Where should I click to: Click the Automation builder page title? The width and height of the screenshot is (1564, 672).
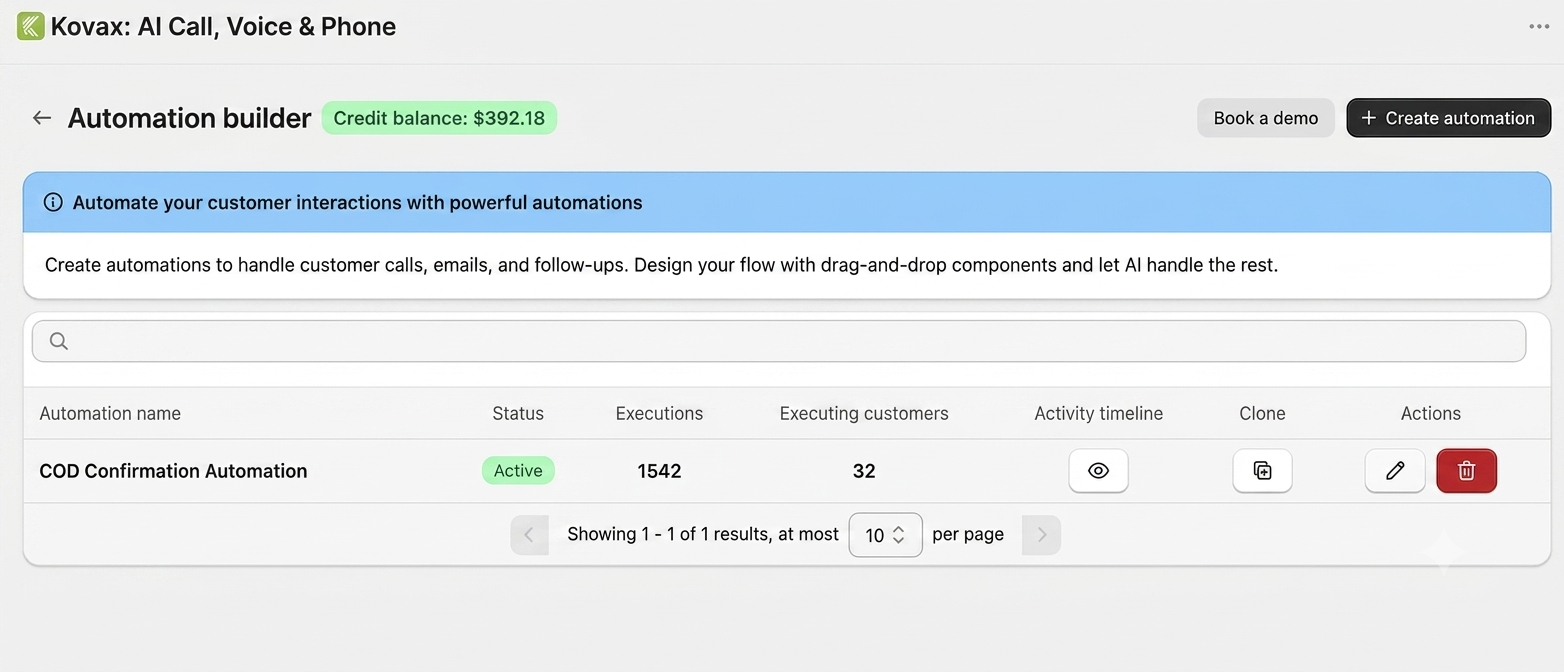point(189,118)
